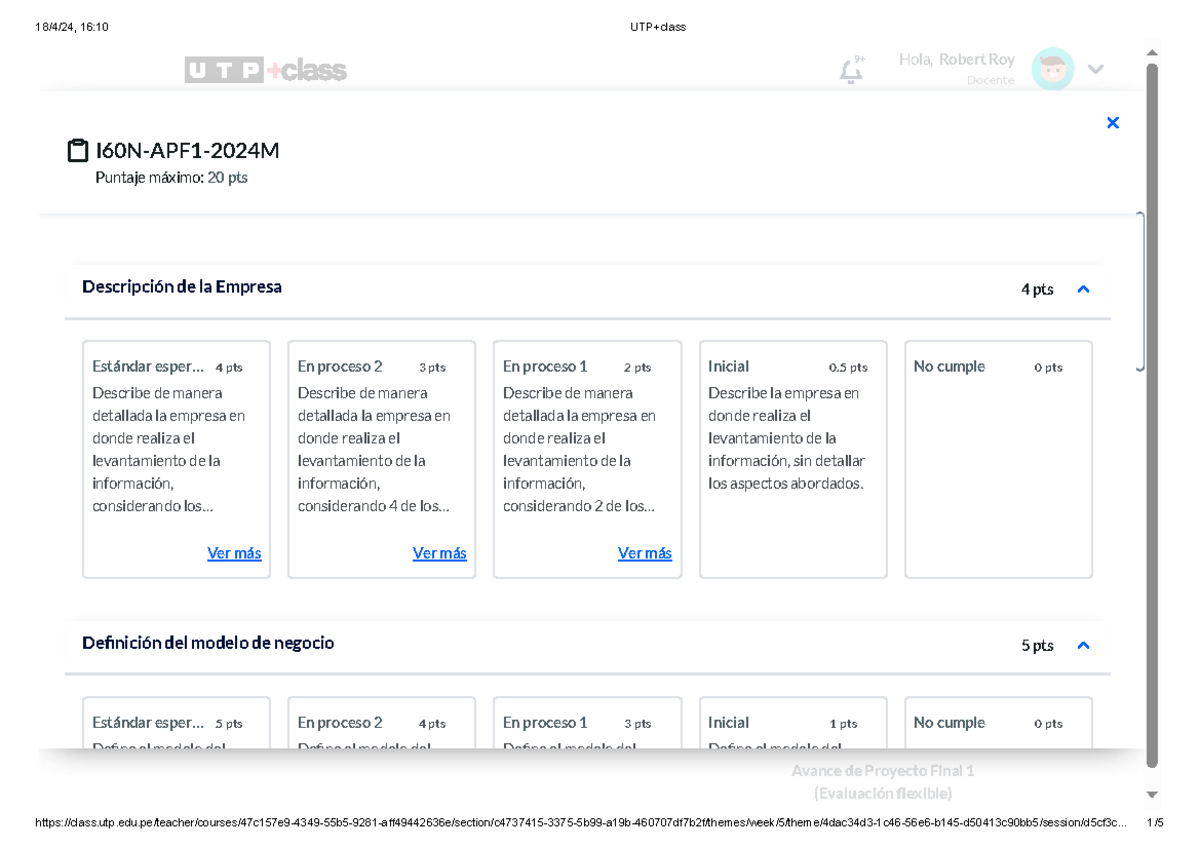The image size is (1200, 848).
Task: Open the notifications bell with 9+ badge
Action: click(x=849, y=69)
